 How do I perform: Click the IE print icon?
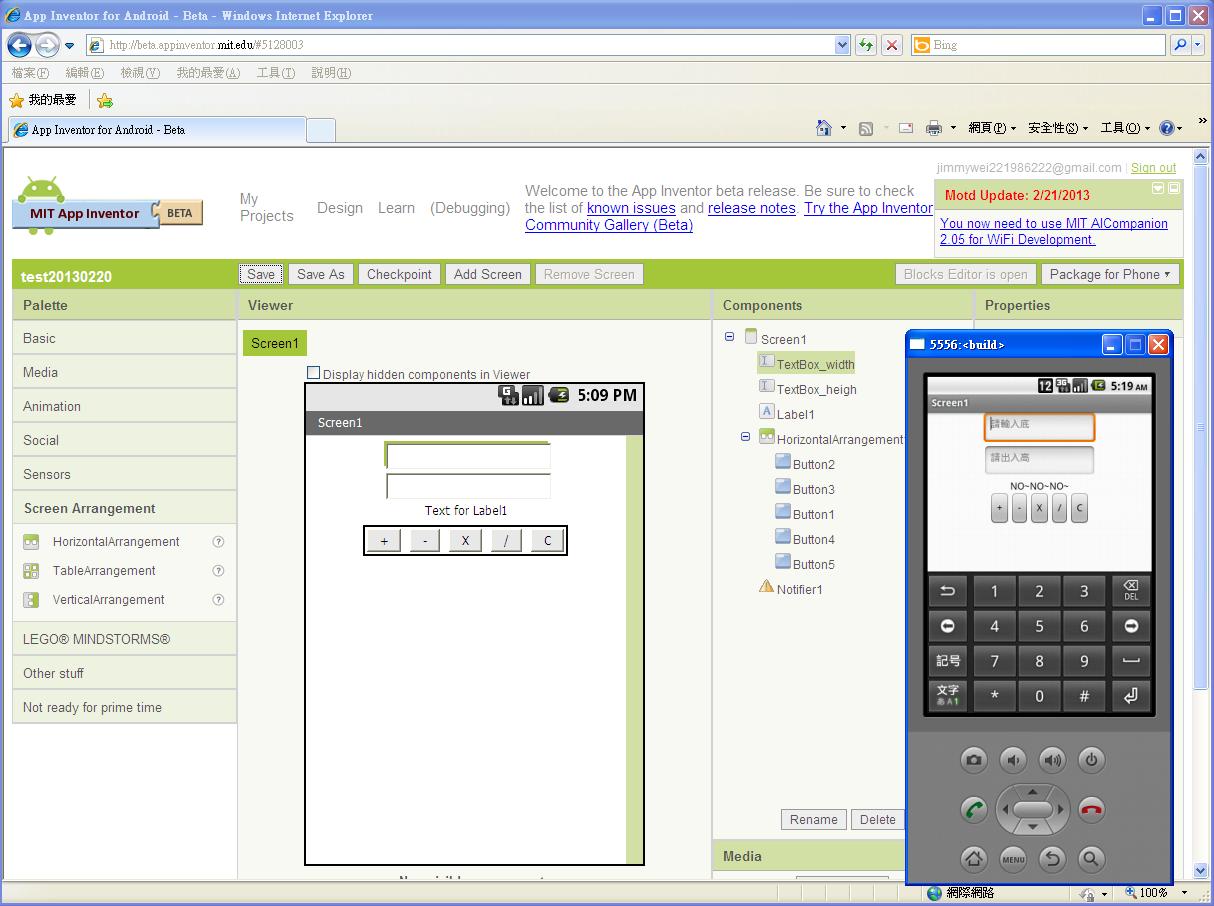coord(934,128)
